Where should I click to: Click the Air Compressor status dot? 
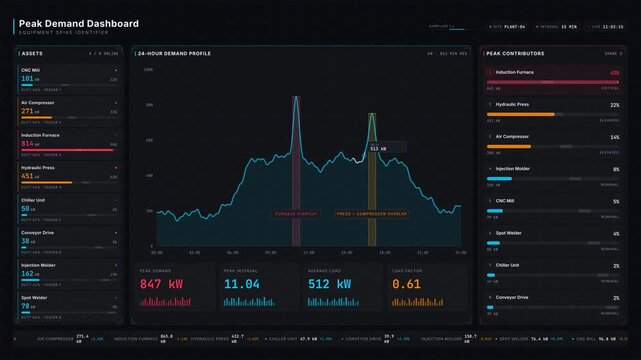pyautogui.click(x=116, y=103)
